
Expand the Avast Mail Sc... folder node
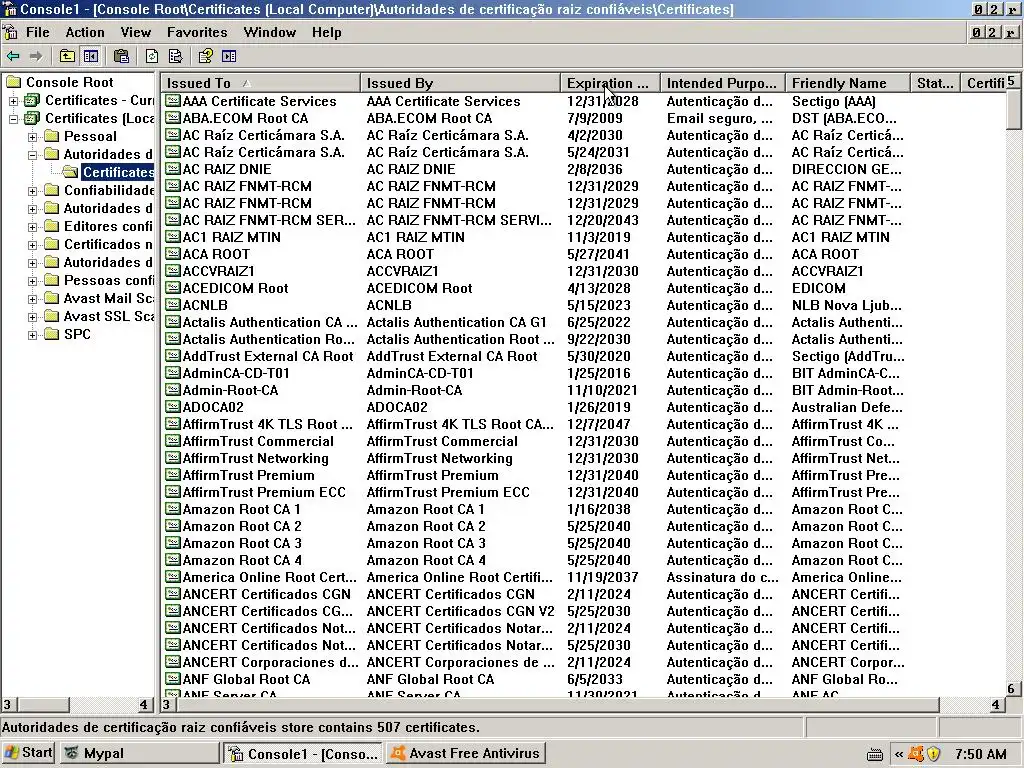[32, 298]
